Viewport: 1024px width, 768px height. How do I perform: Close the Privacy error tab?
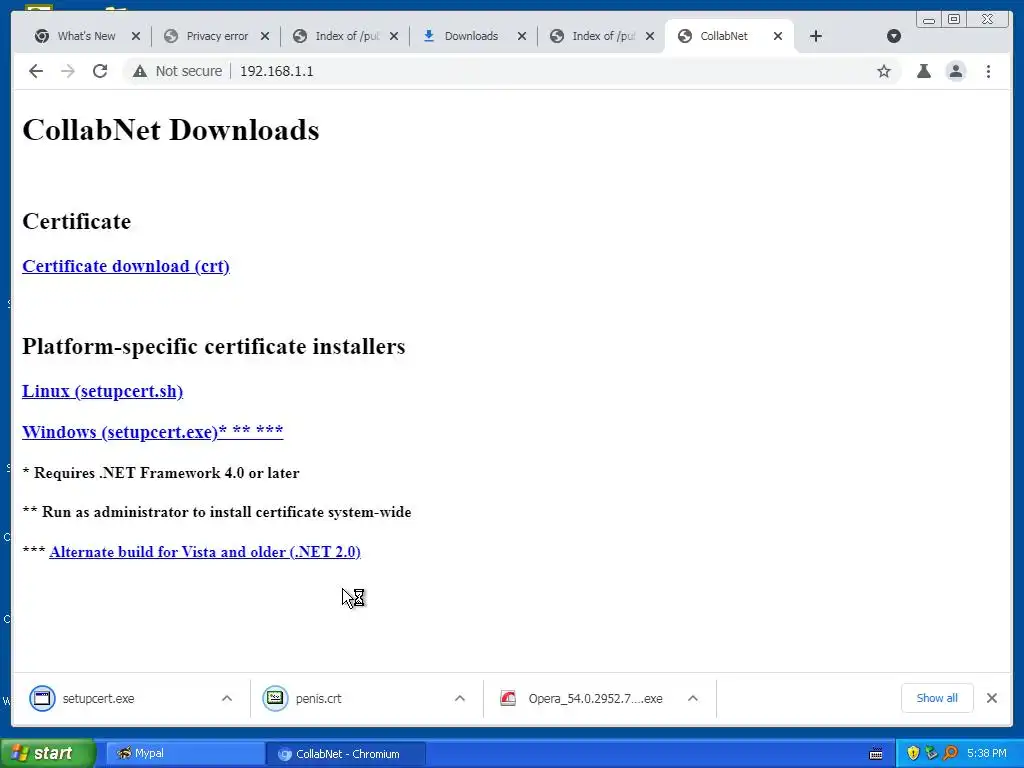tap(264, 36)
